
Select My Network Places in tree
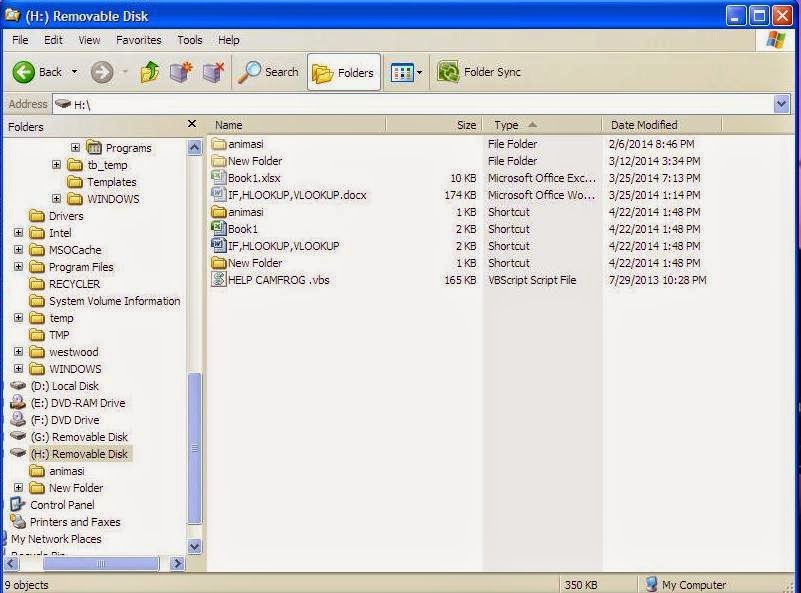(x=56, y=539)
